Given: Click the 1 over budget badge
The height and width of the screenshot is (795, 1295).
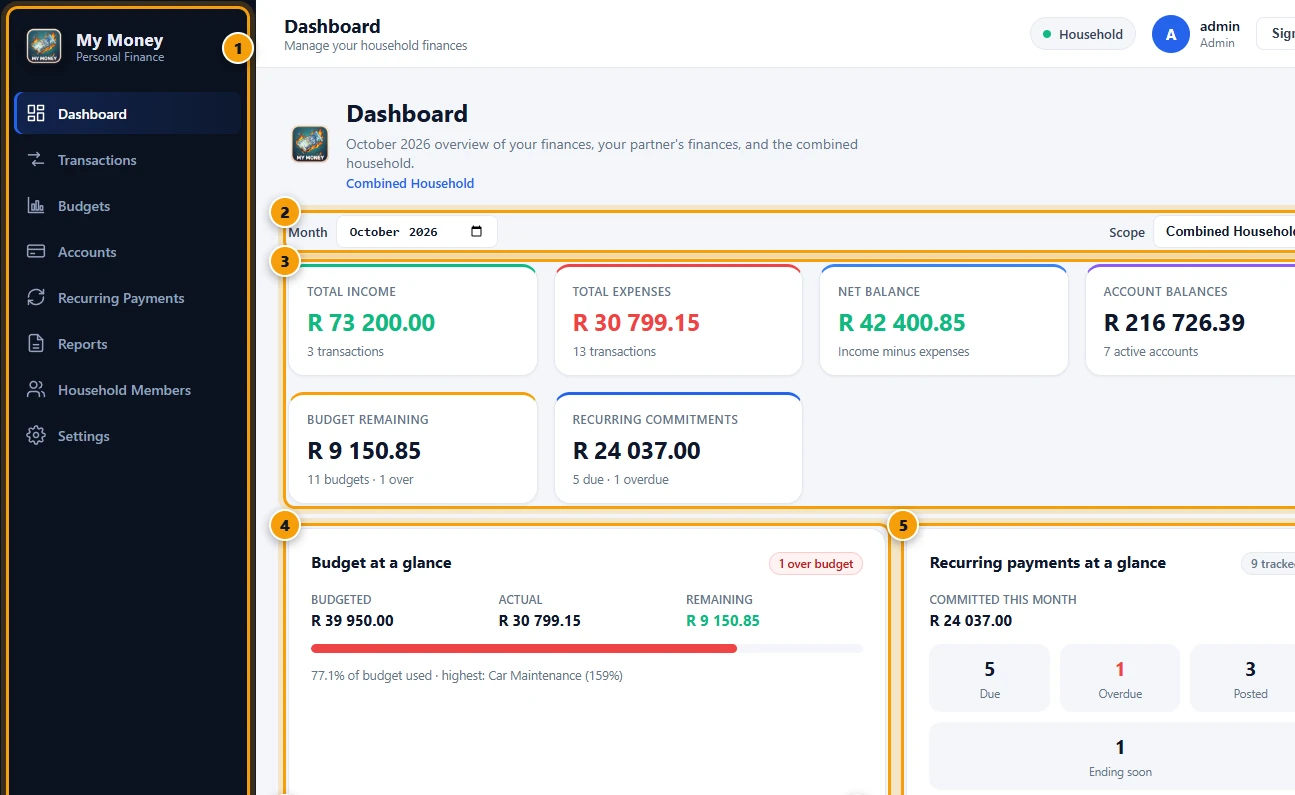Looking at the screenshot, I should click(x=815, y=564).
